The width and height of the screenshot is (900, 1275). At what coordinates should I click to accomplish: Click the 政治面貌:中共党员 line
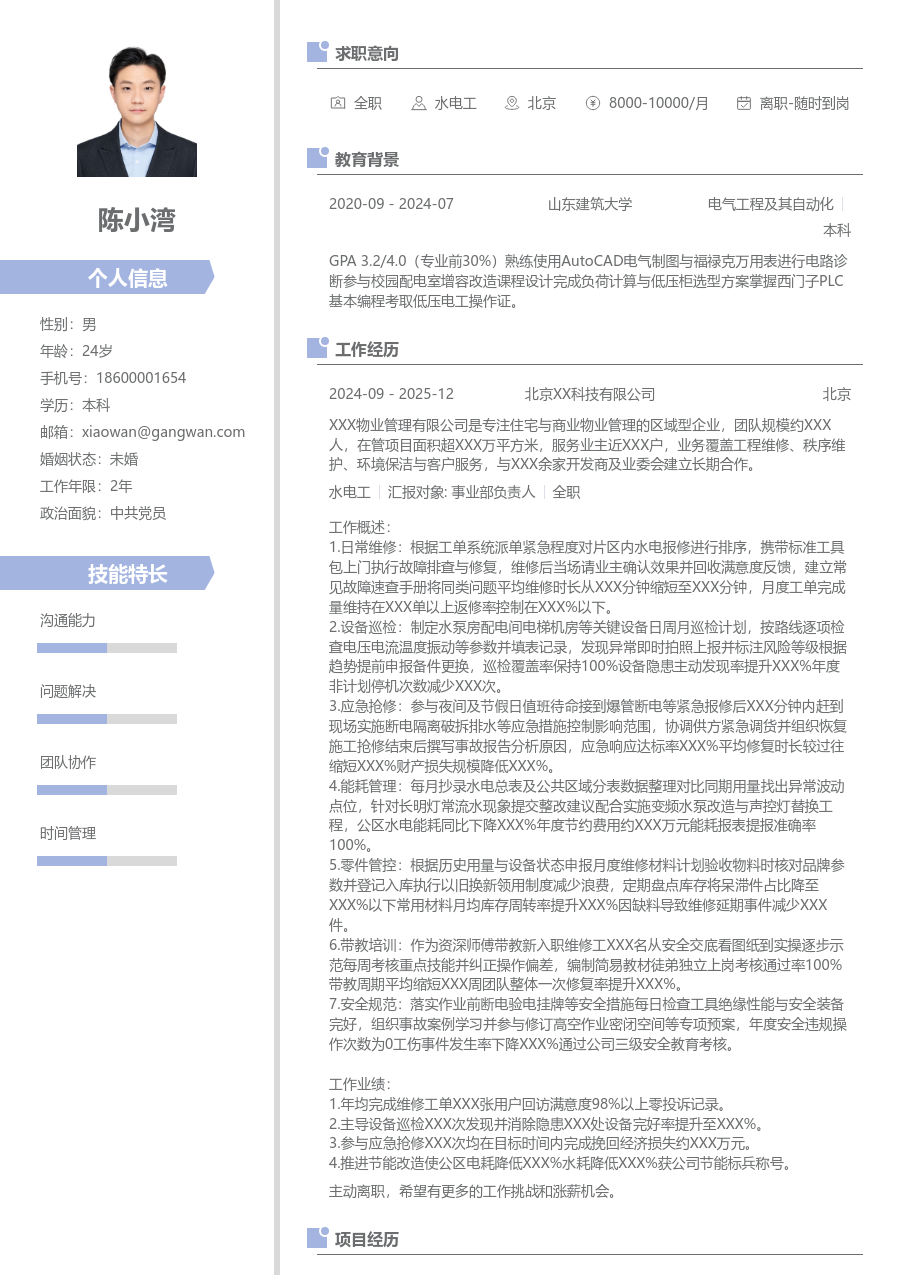(x=103, y=513)
